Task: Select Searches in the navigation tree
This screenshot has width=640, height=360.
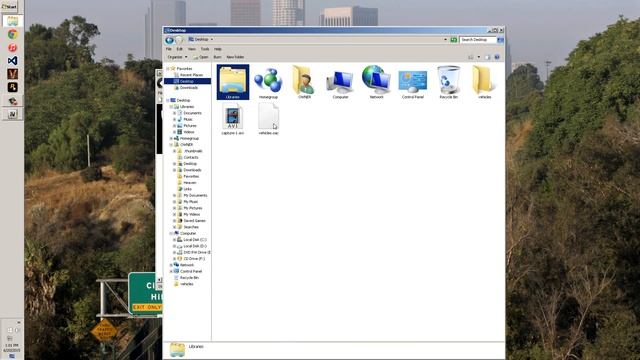Action: click(188, 227)
